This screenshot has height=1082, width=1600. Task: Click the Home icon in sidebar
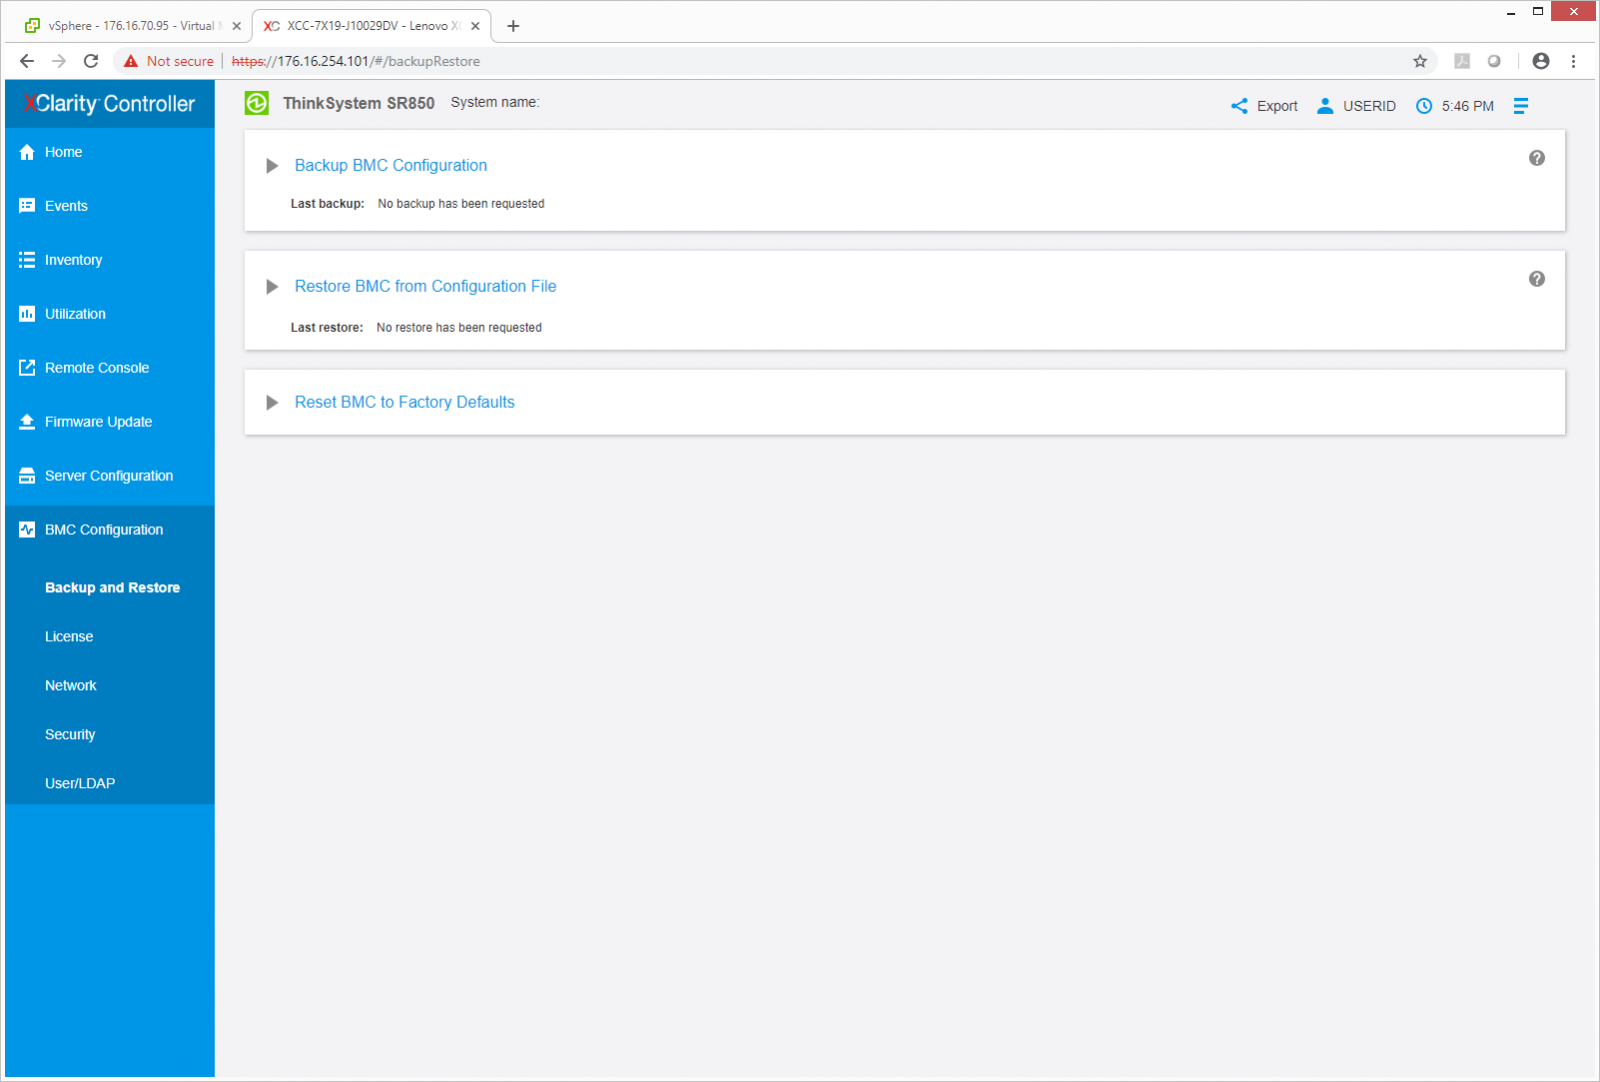tap(27, 152)
